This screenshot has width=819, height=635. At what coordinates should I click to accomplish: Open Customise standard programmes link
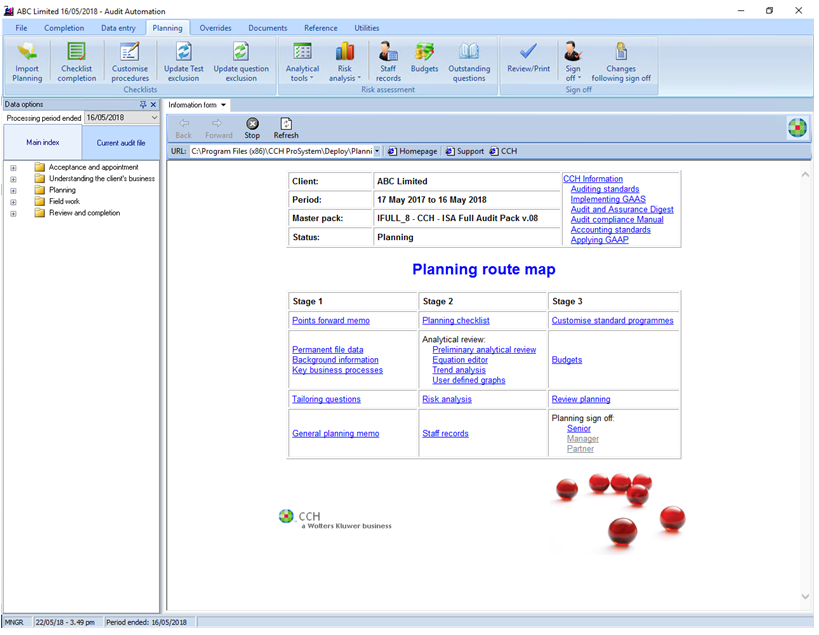coord(612,321)
